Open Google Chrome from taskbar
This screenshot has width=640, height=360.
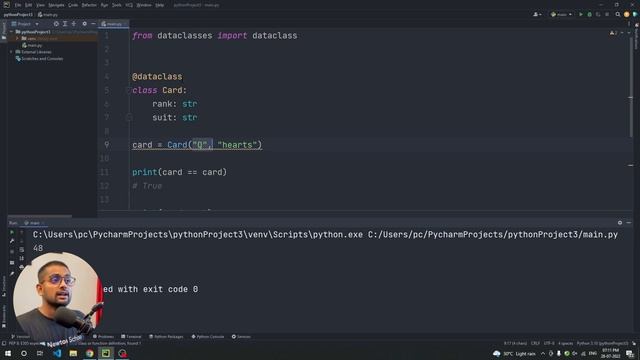tap(90, 353)
